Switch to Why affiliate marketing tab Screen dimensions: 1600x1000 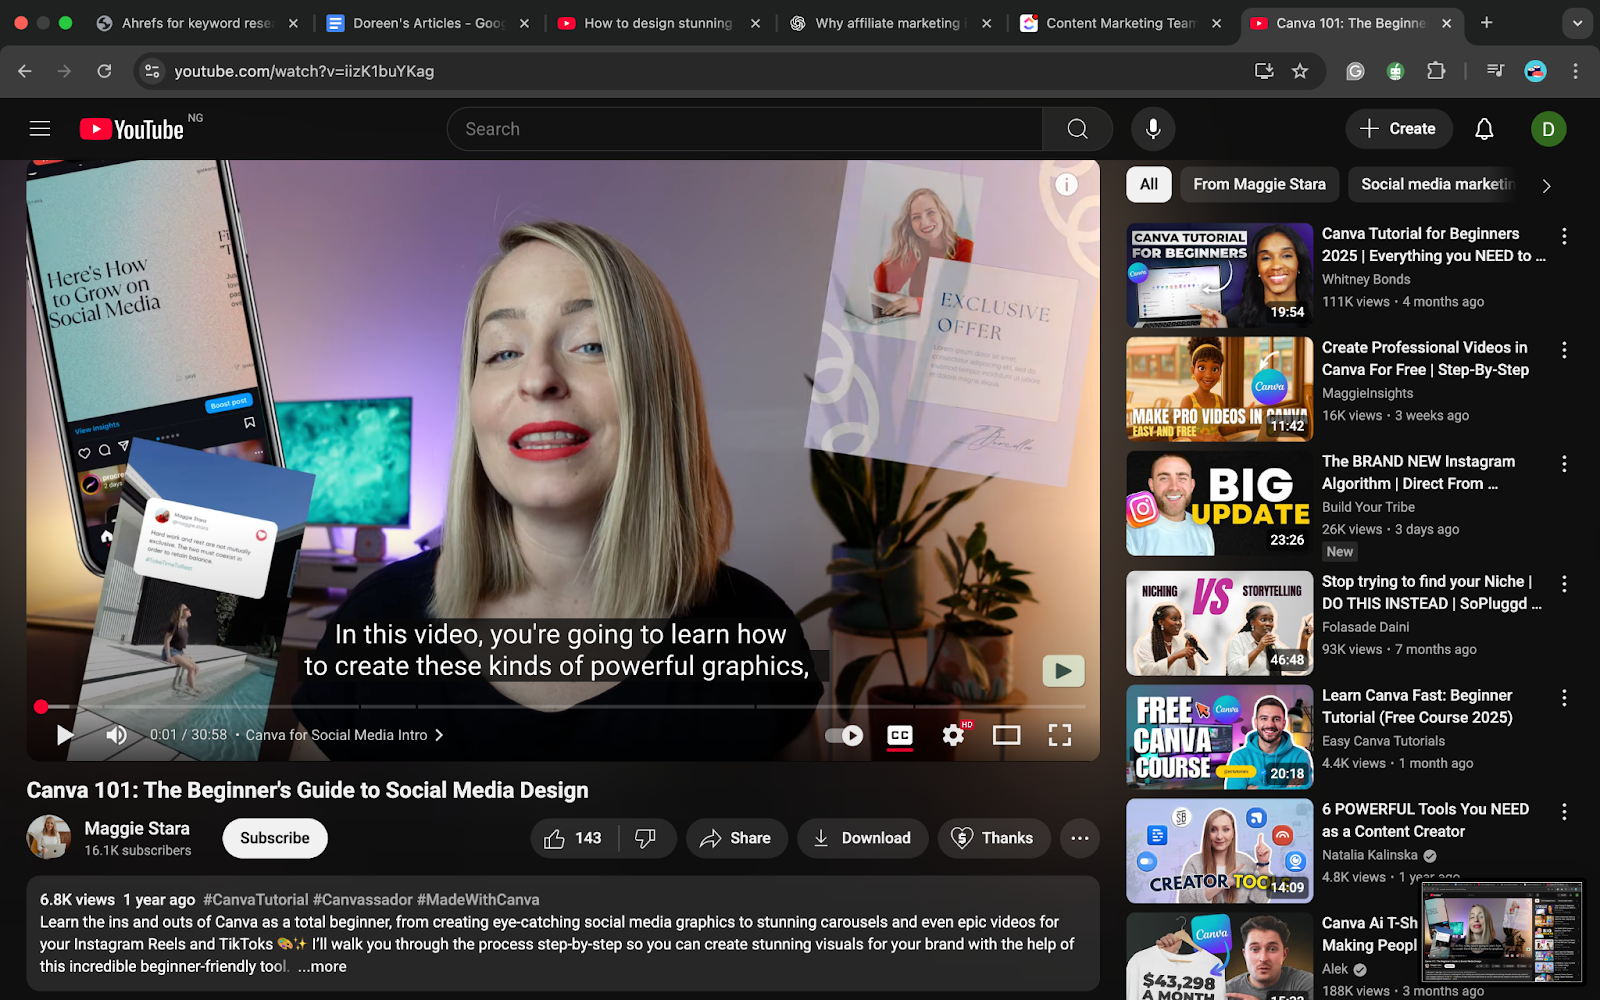coord(889,23)
